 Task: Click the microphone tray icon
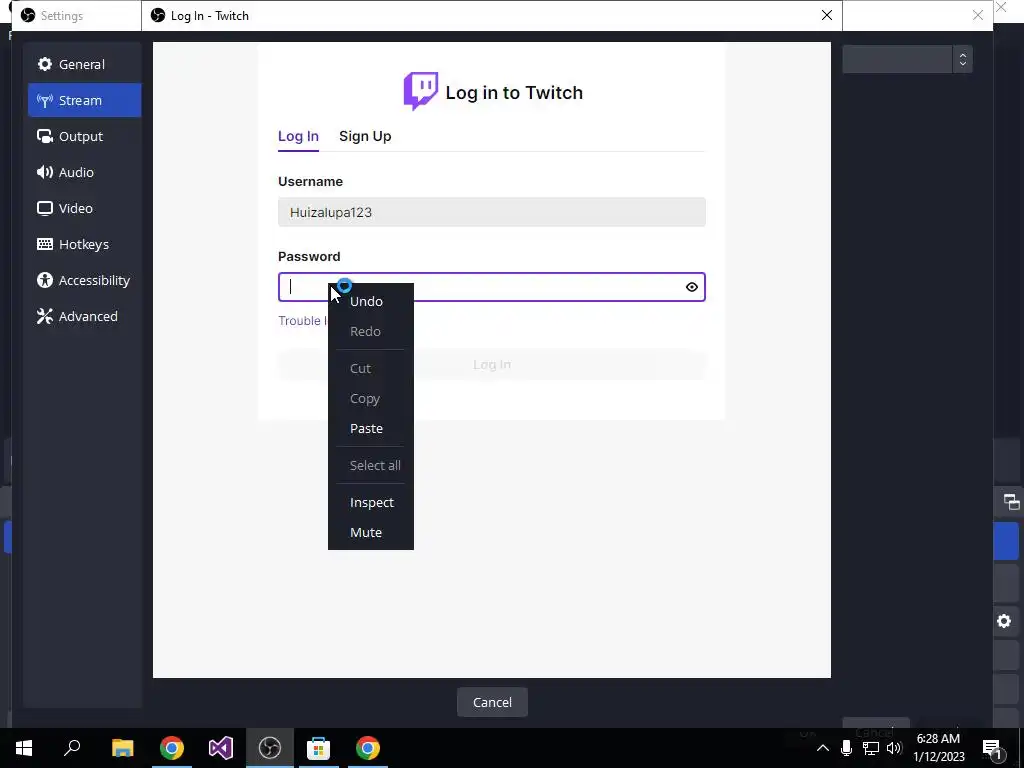(x=846, y=748)
